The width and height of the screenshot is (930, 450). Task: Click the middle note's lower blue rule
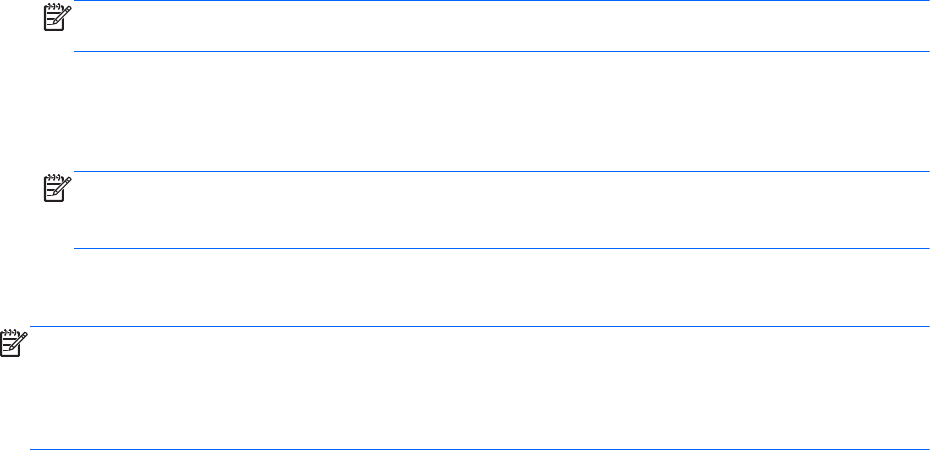pos(500,248)
